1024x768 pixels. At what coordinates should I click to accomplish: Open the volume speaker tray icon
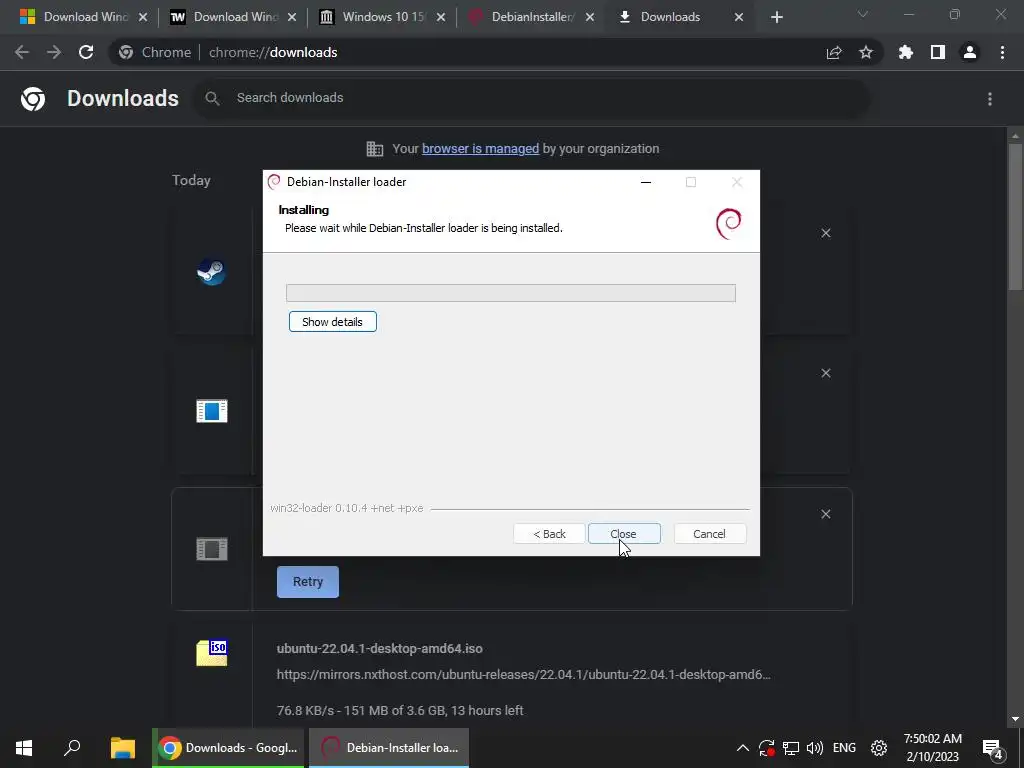(x=815, y=748)
